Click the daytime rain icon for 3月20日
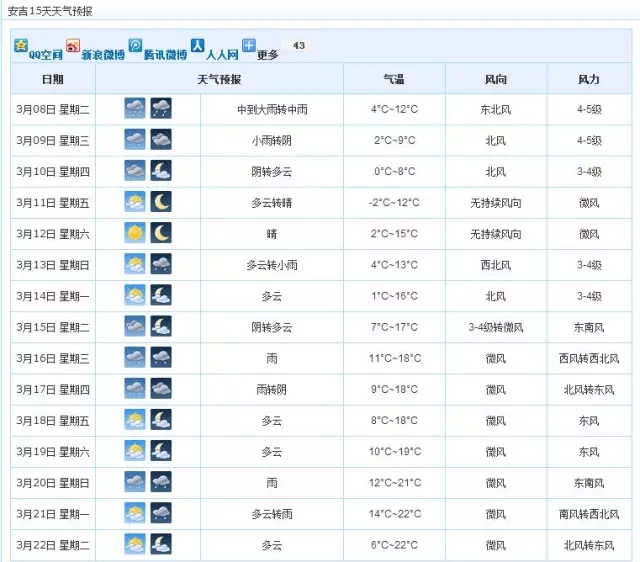The image size is (640, 562). (x=135, y=482)
